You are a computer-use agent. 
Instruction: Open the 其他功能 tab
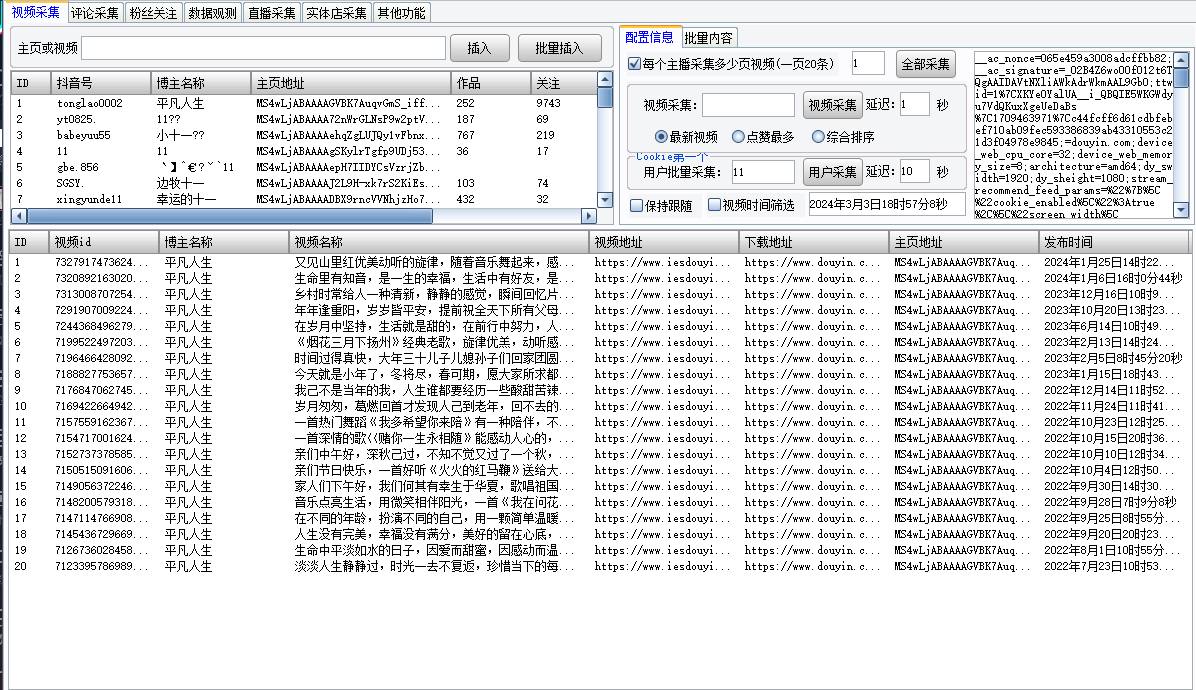[401, 13]
